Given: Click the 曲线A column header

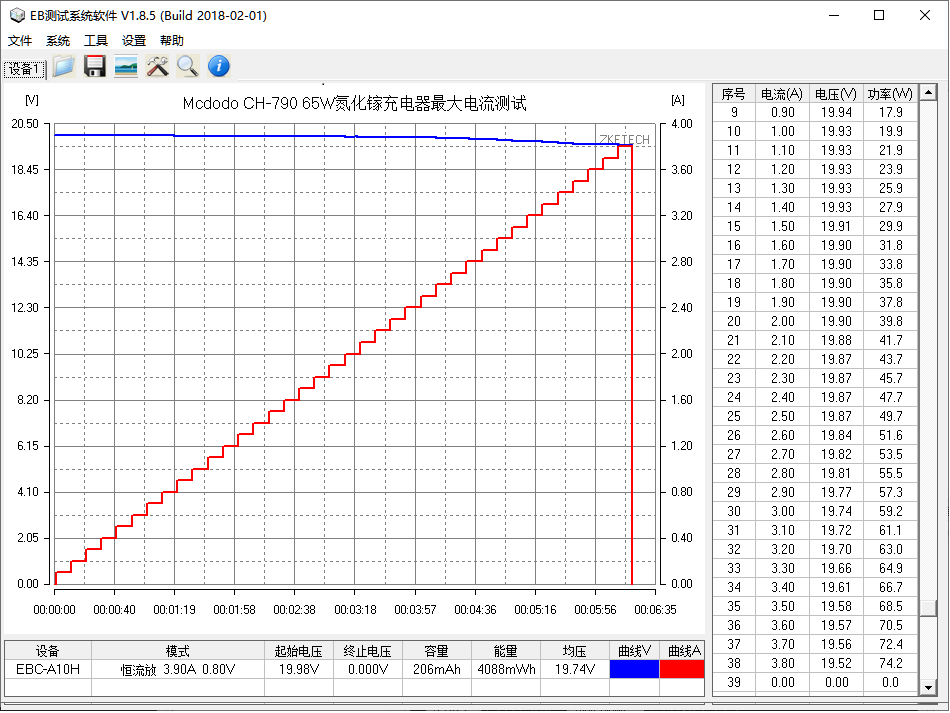Looking at the screenshot, I should click(x=682, y=651).
